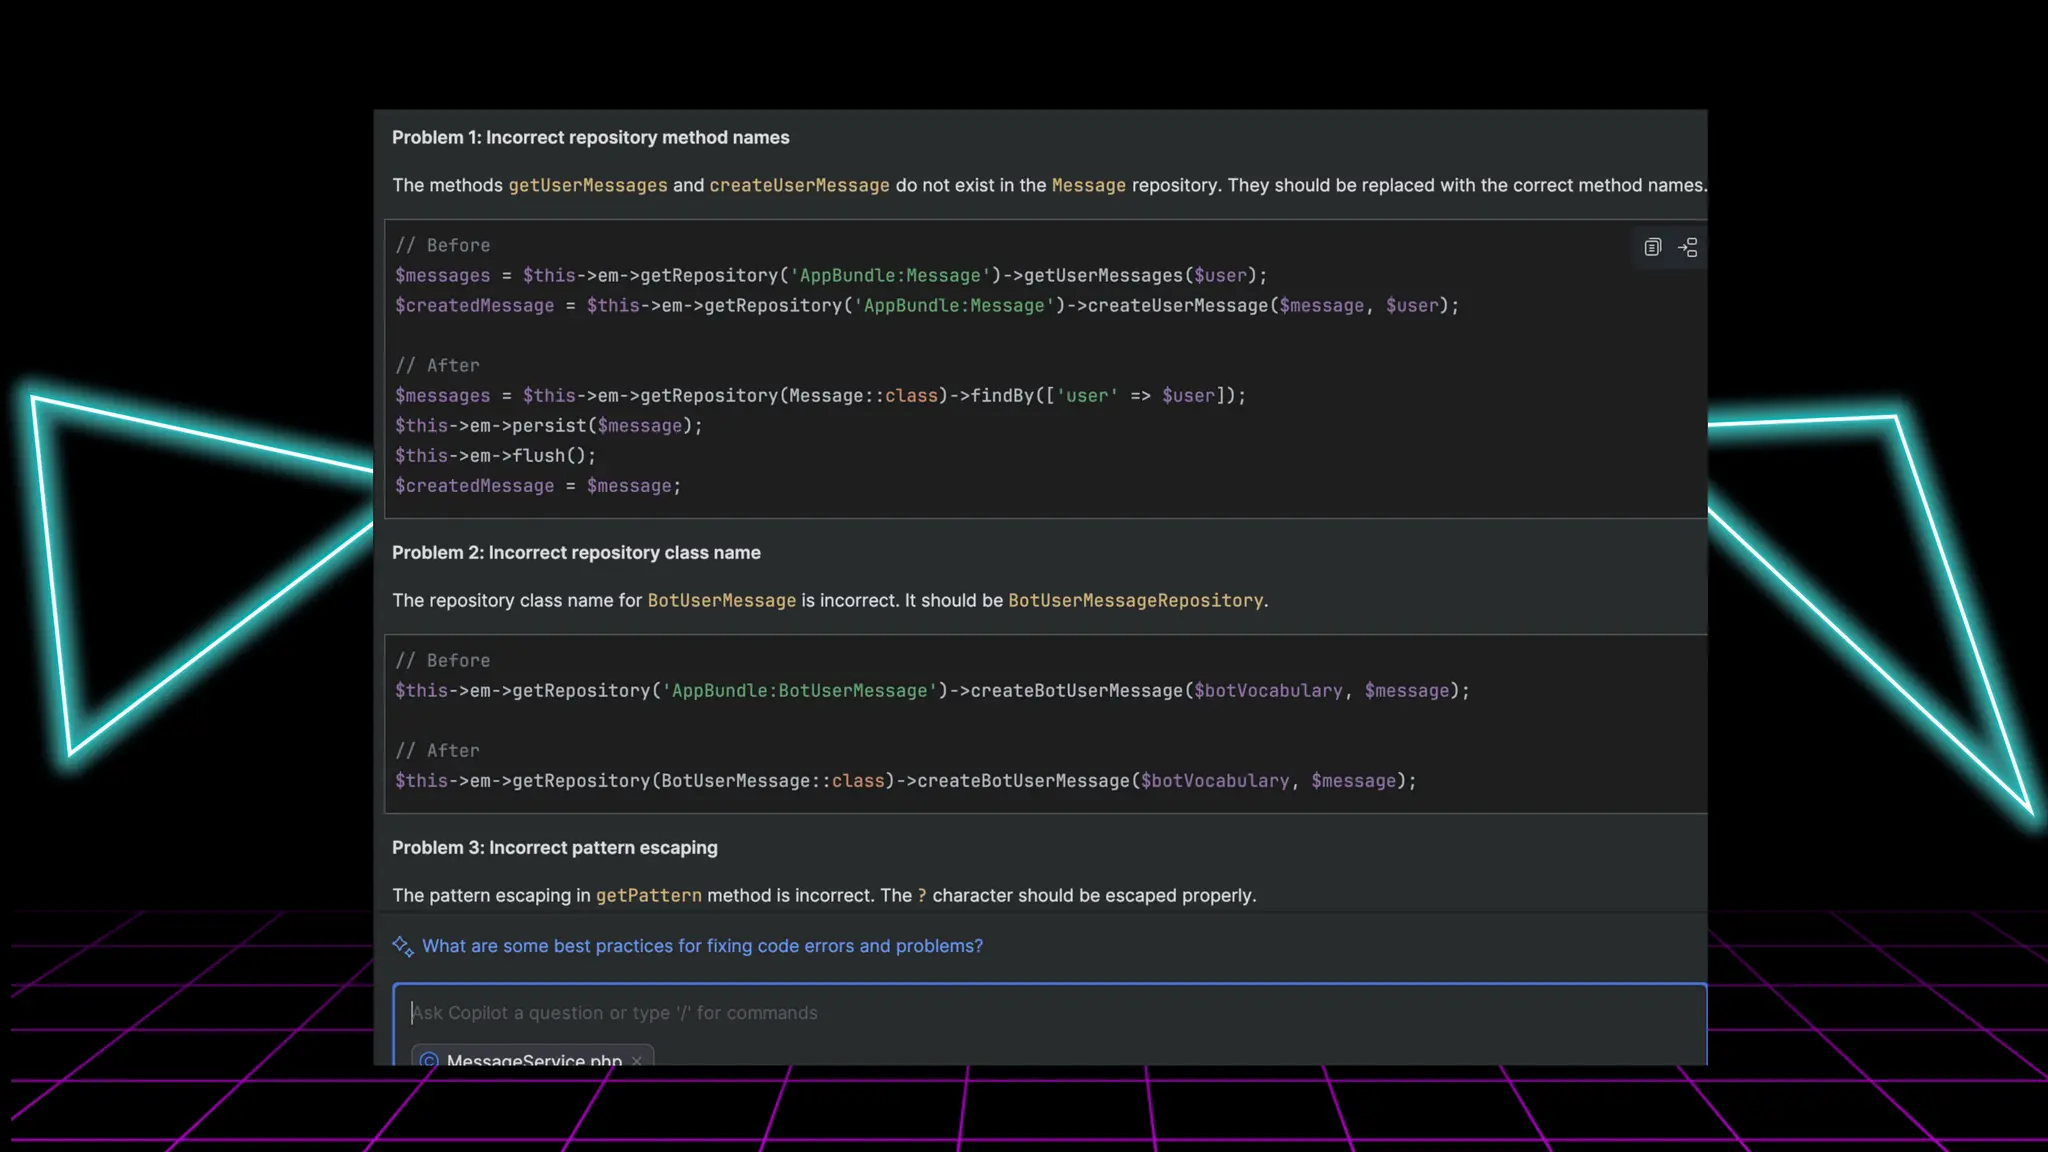Click the Problem 2 heading

[x=576, y=552]
